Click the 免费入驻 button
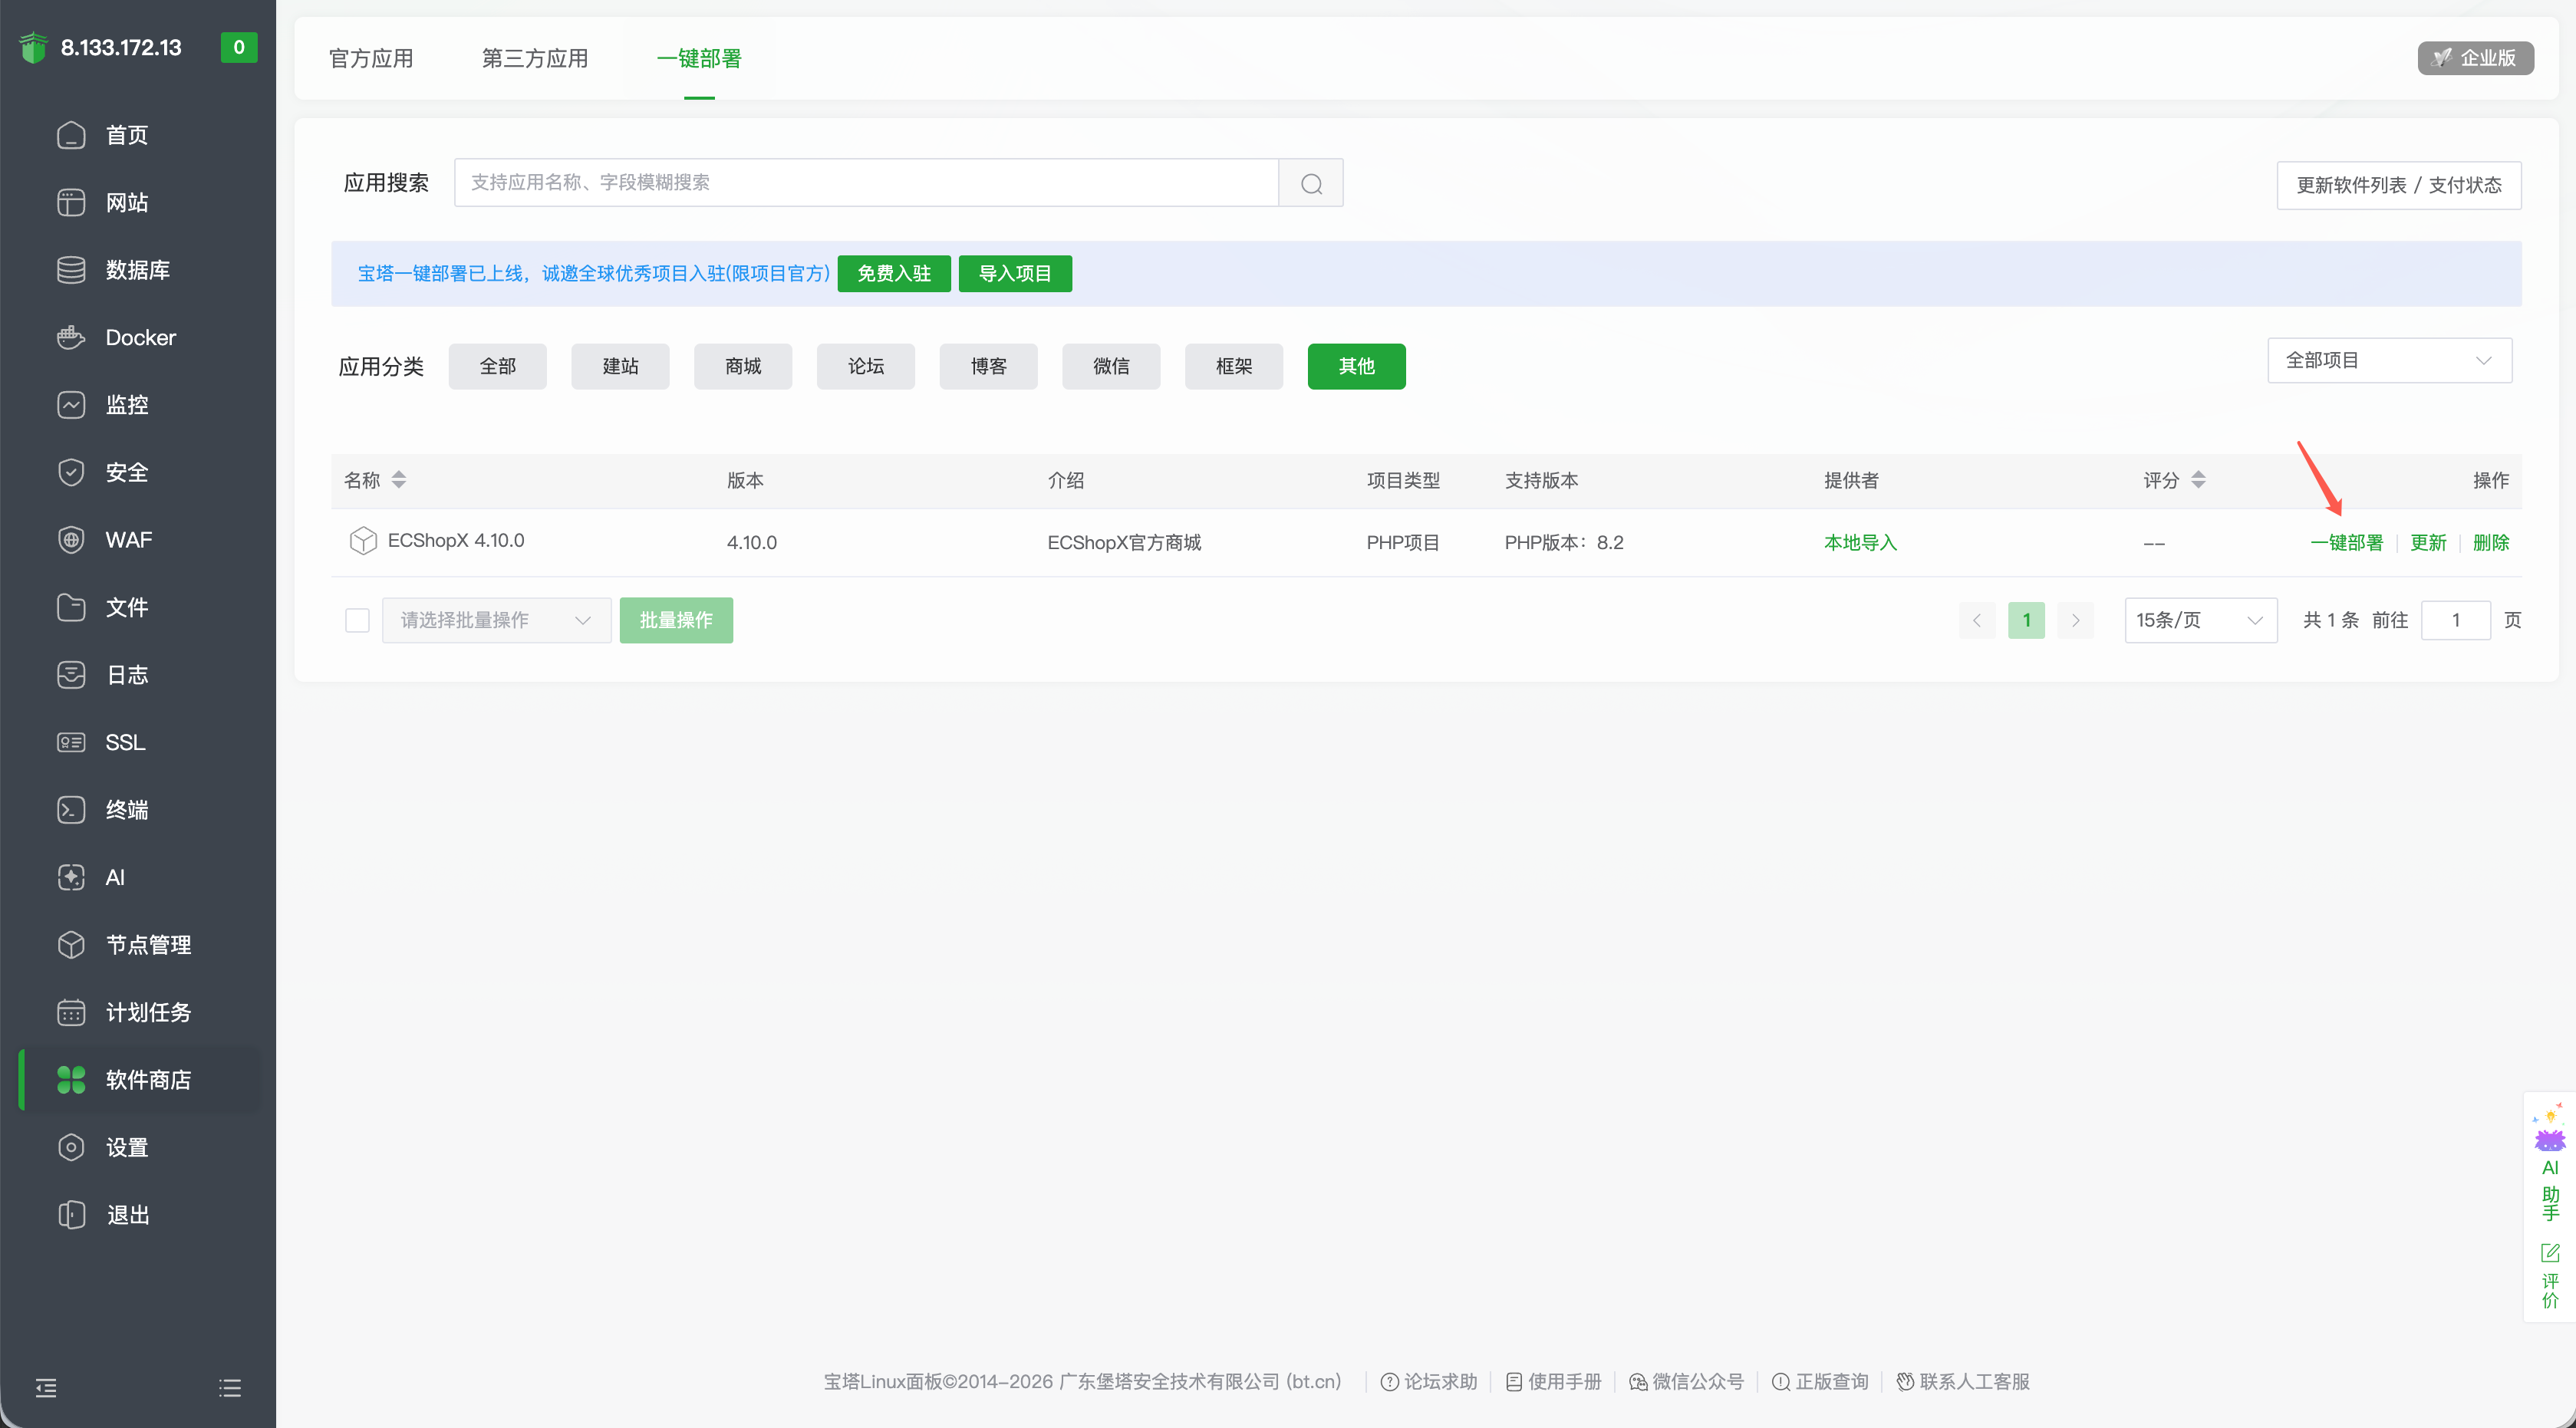2576x1428 pixels. [894, 273]
